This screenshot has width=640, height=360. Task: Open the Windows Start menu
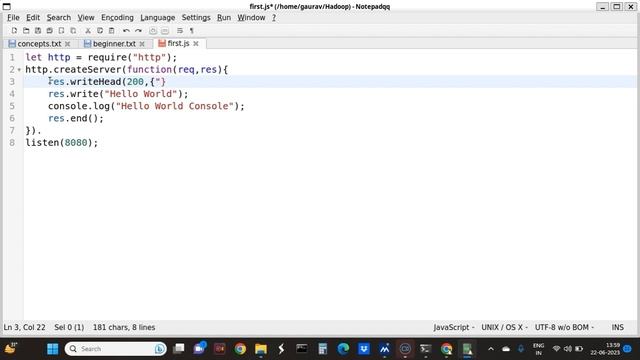(x=53, y=349)
